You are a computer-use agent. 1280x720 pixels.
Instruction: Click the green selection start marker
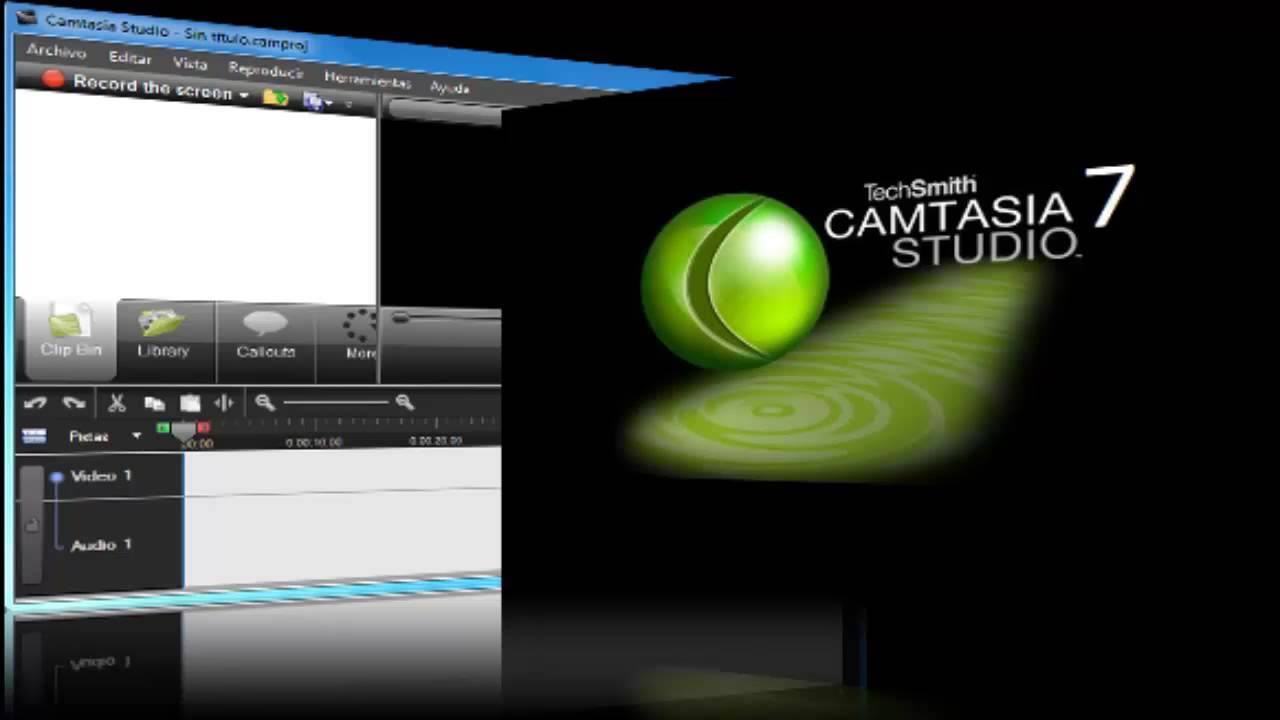[x=163, y=428]
